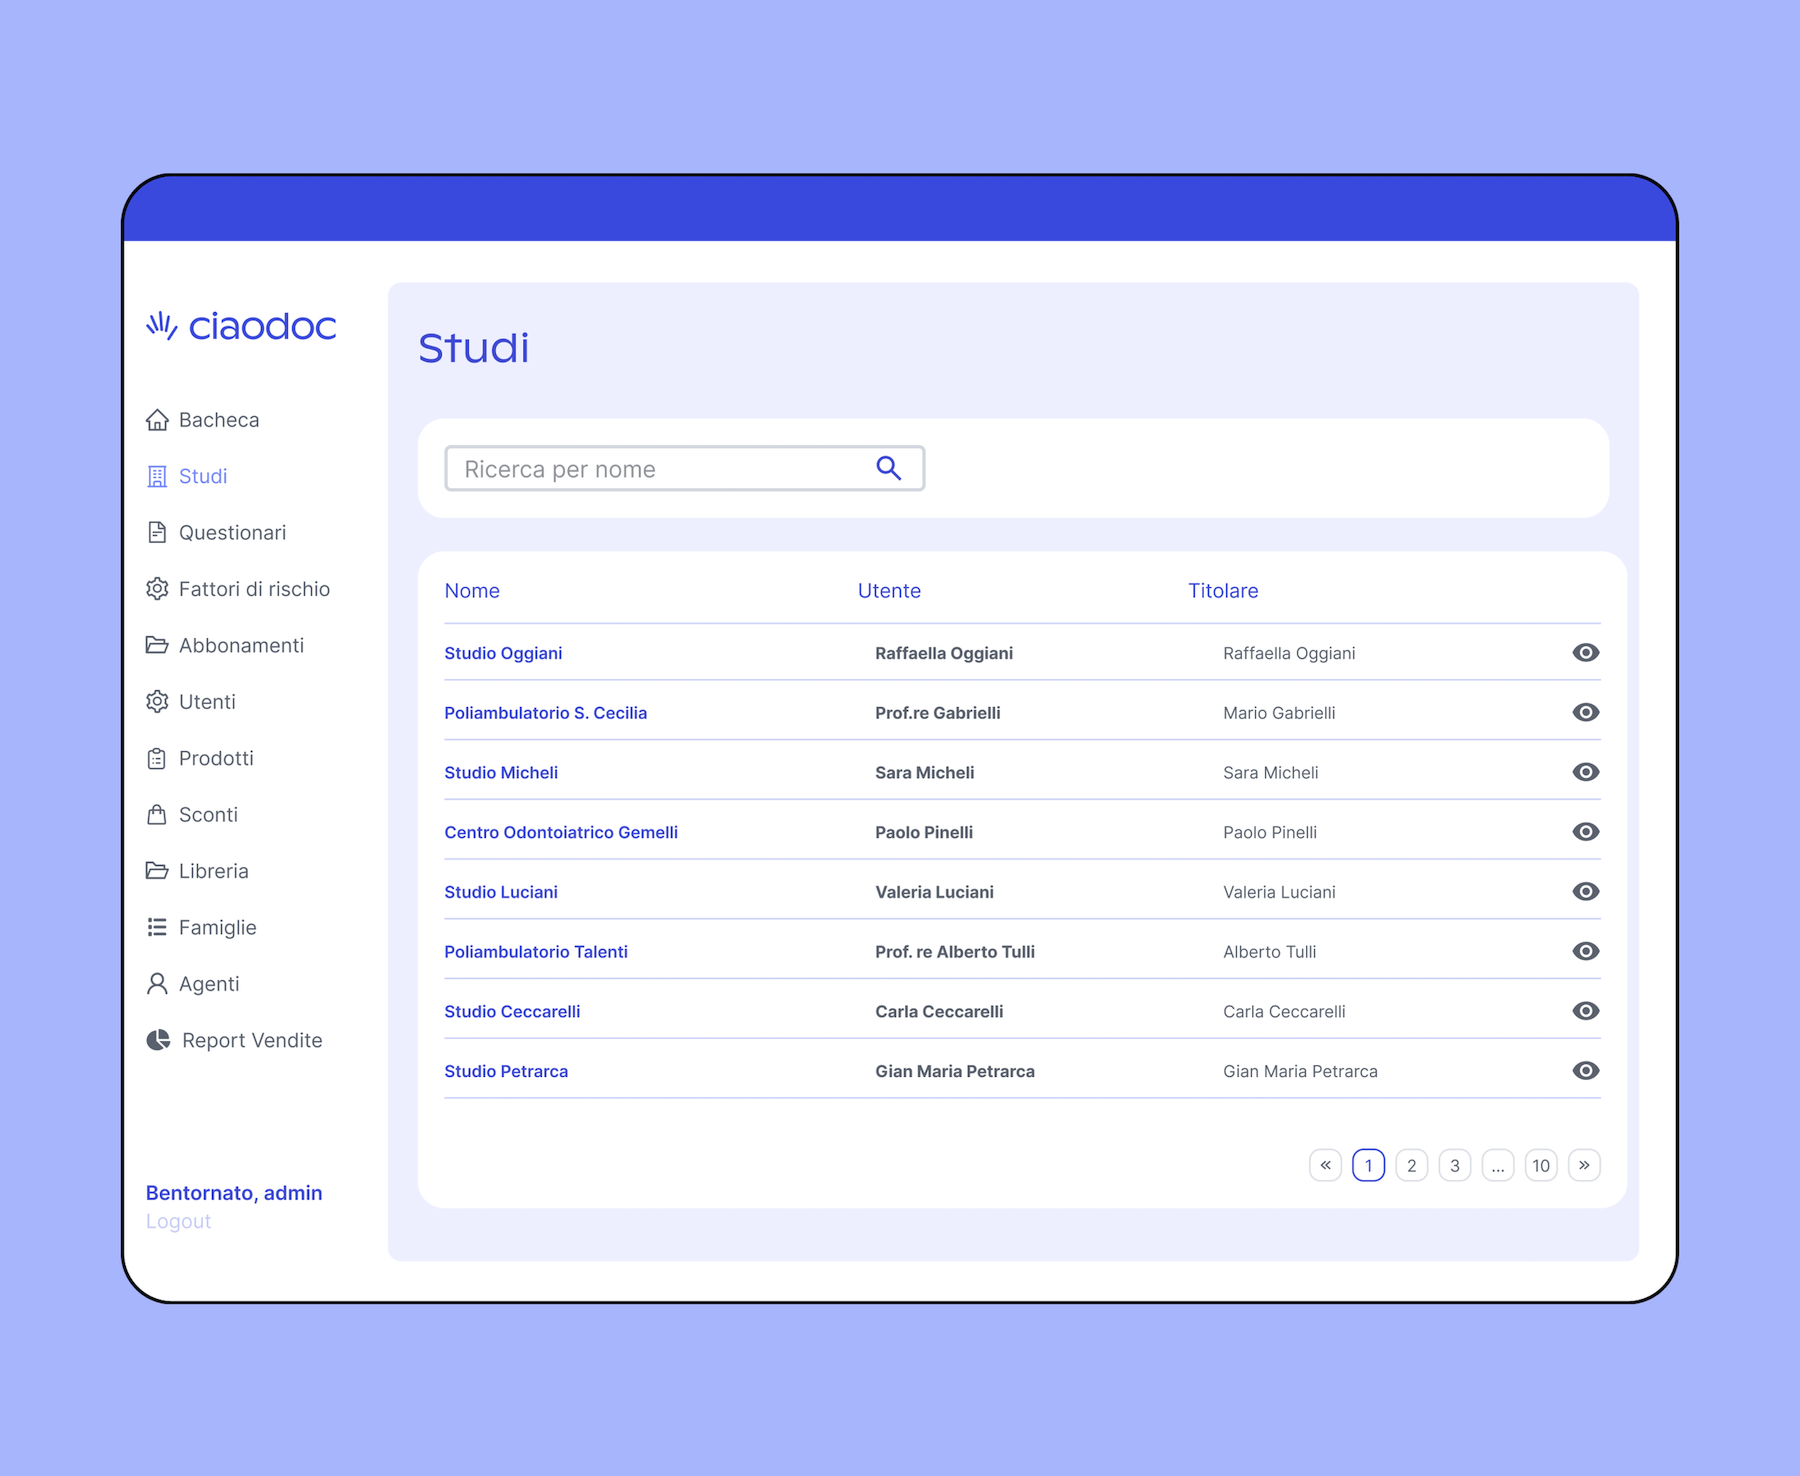The height and width of the screenshot is (1476, 1800).
Task: Click the Questionari document icon
Action: pos(157,532)
